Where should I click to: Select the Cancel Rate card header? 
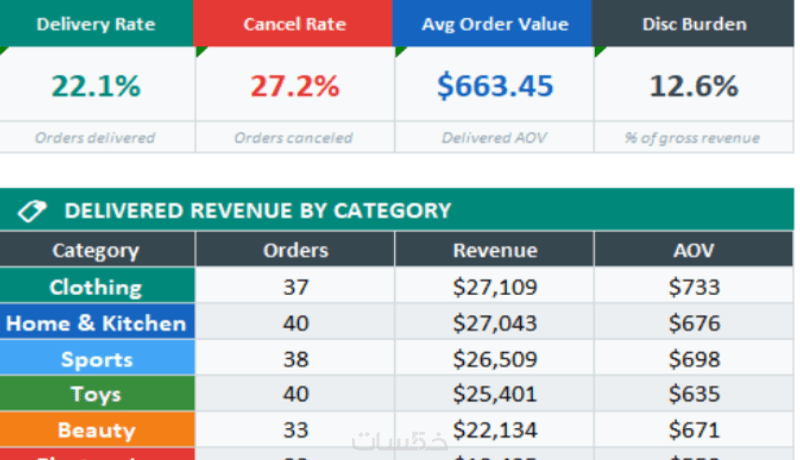click(x=294, y=24)
